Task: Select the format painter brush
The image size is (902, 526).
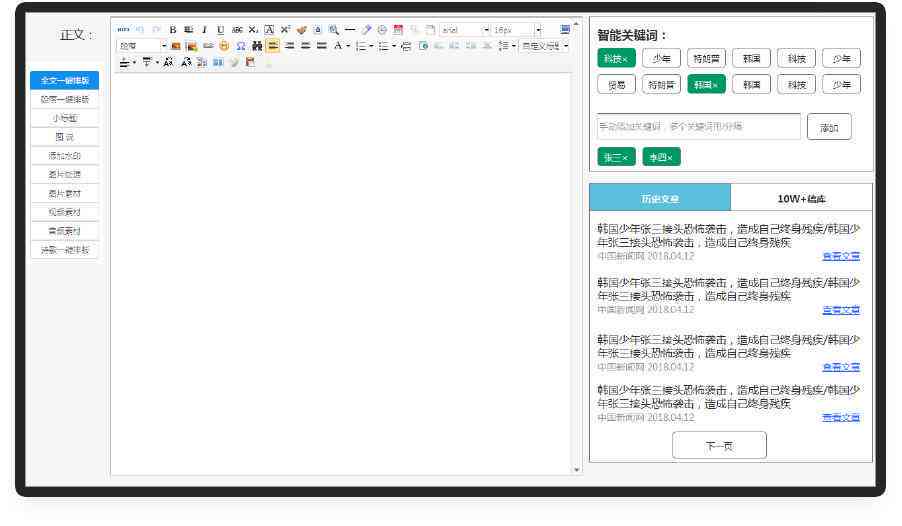Action: coord(301,29)
